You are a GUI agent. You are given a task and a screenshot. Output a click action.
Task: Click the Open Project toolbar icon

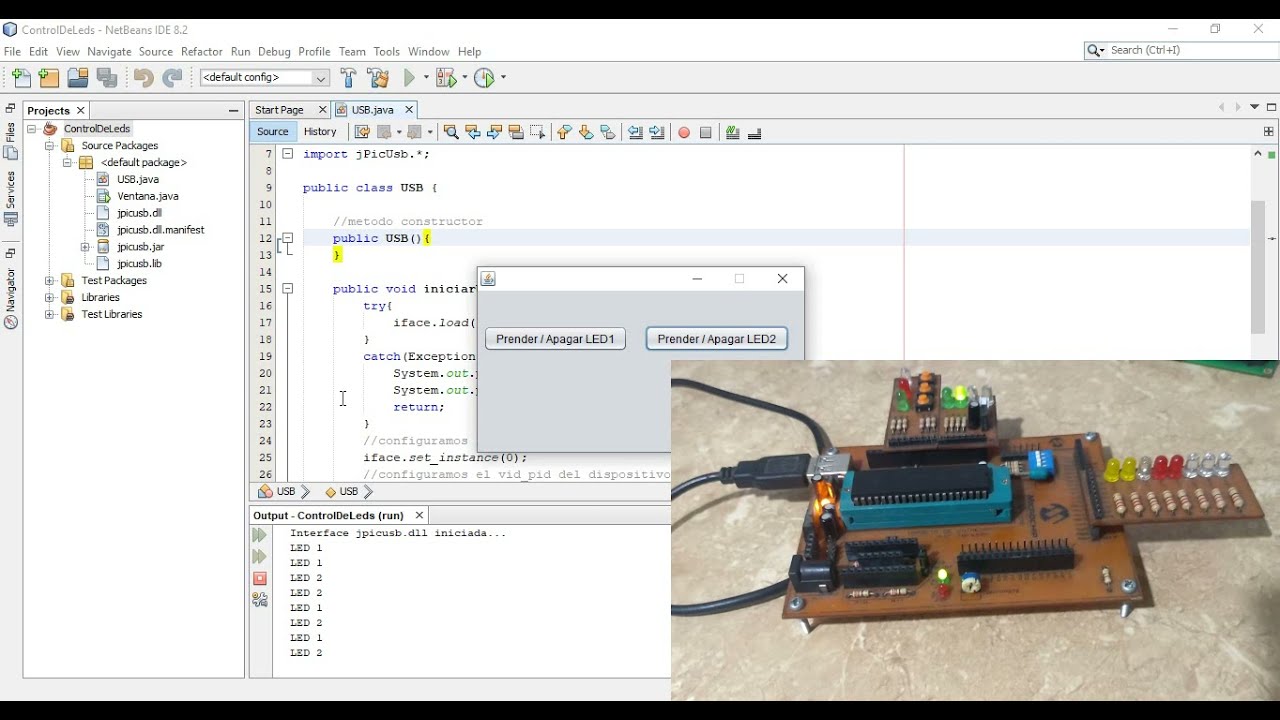click(x=78, y=78)
